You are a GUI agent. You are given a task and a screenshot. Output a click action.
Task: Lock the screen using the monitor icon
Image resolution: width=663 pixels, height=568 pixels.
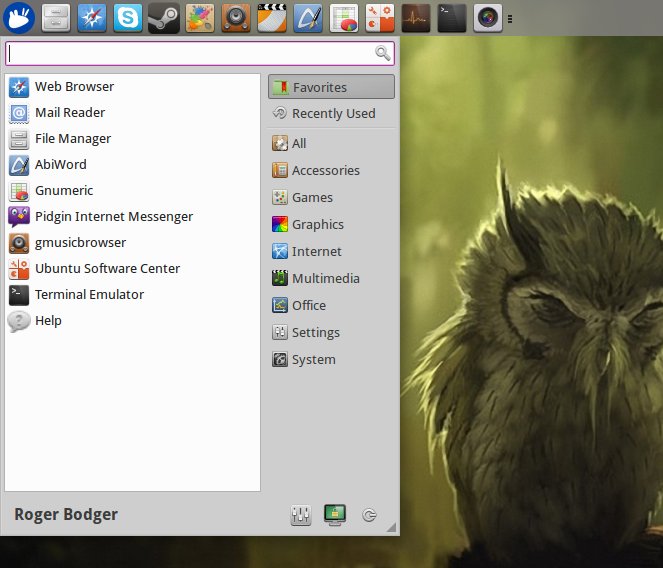[335, 515]
